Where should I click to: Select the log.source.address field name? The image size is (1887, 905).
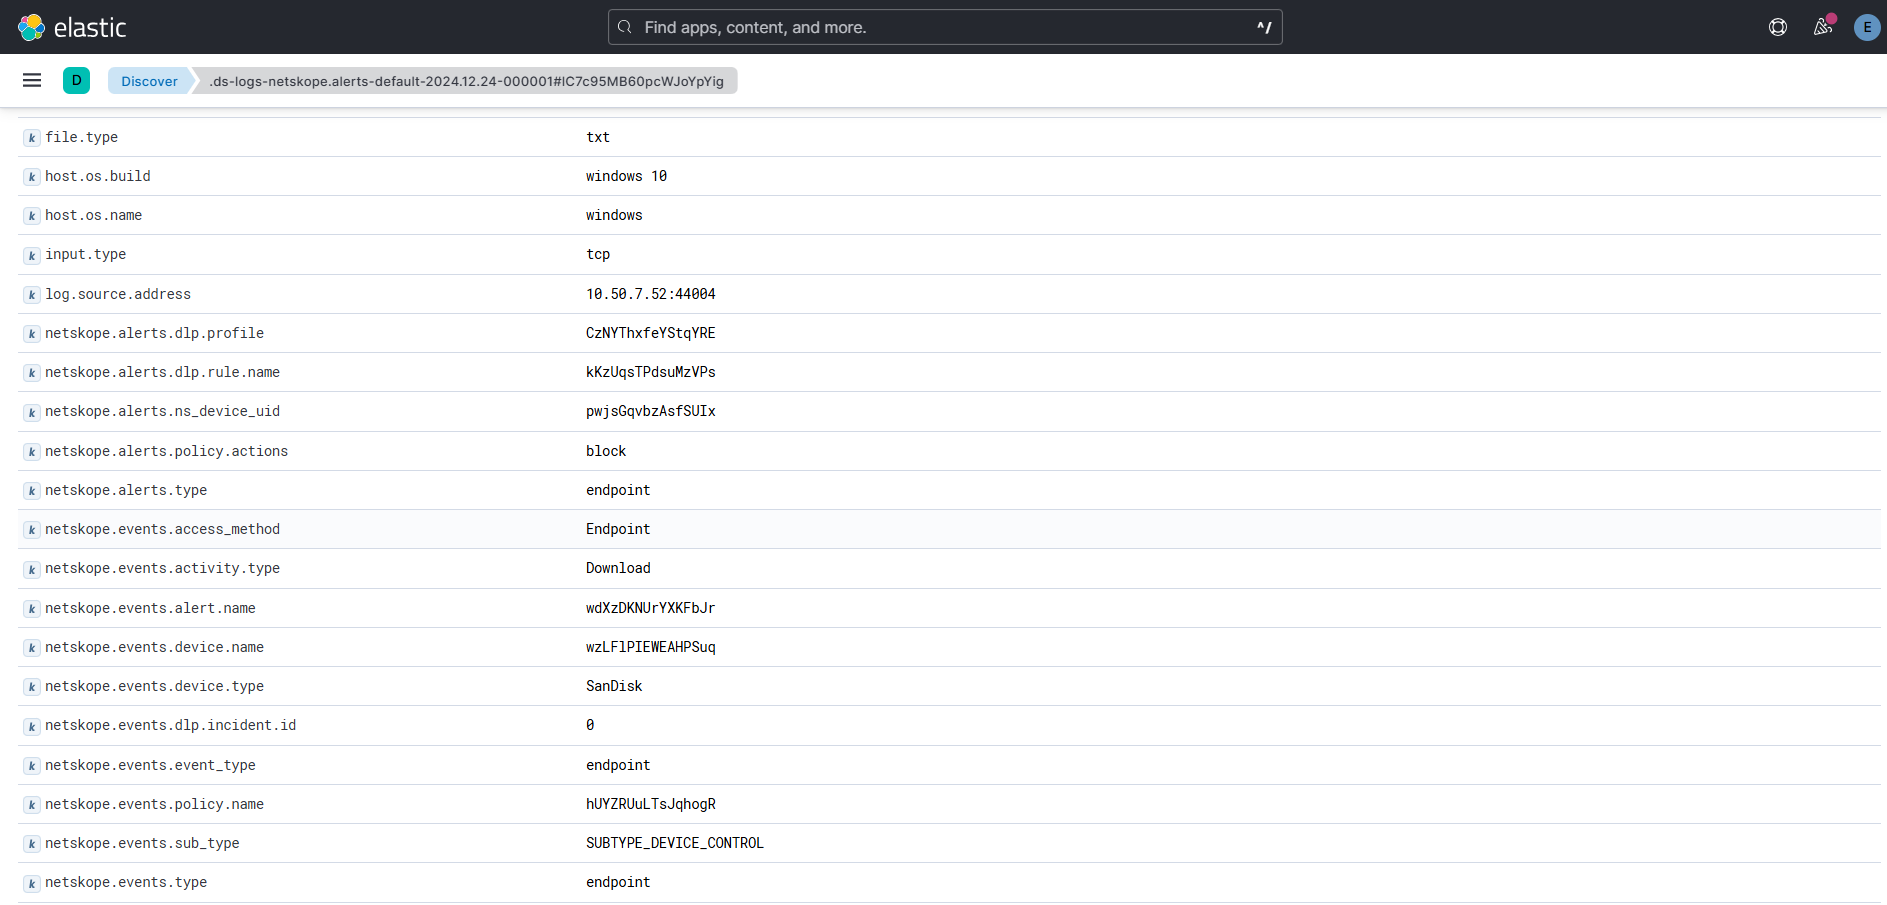[118, 294]
